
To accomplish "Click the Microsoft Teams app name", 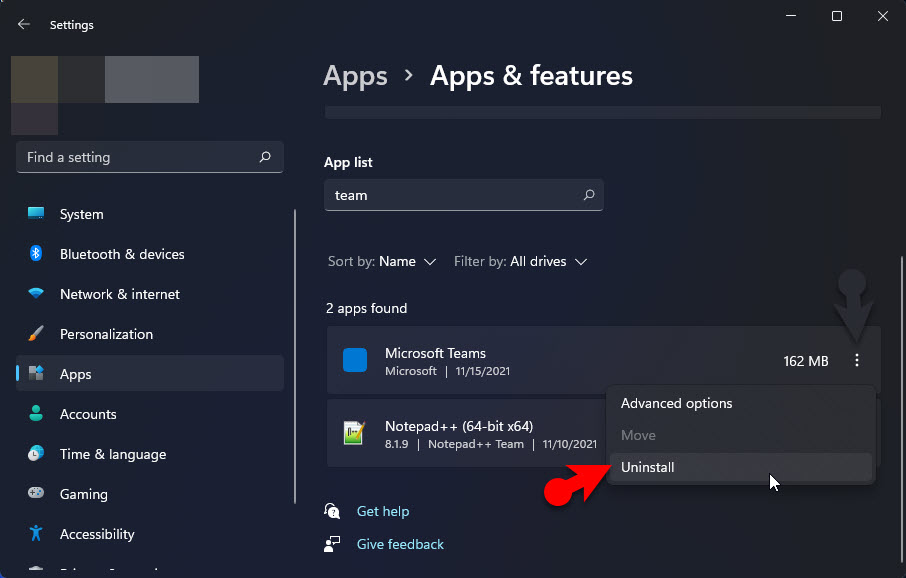I will (x=435, y=353).
